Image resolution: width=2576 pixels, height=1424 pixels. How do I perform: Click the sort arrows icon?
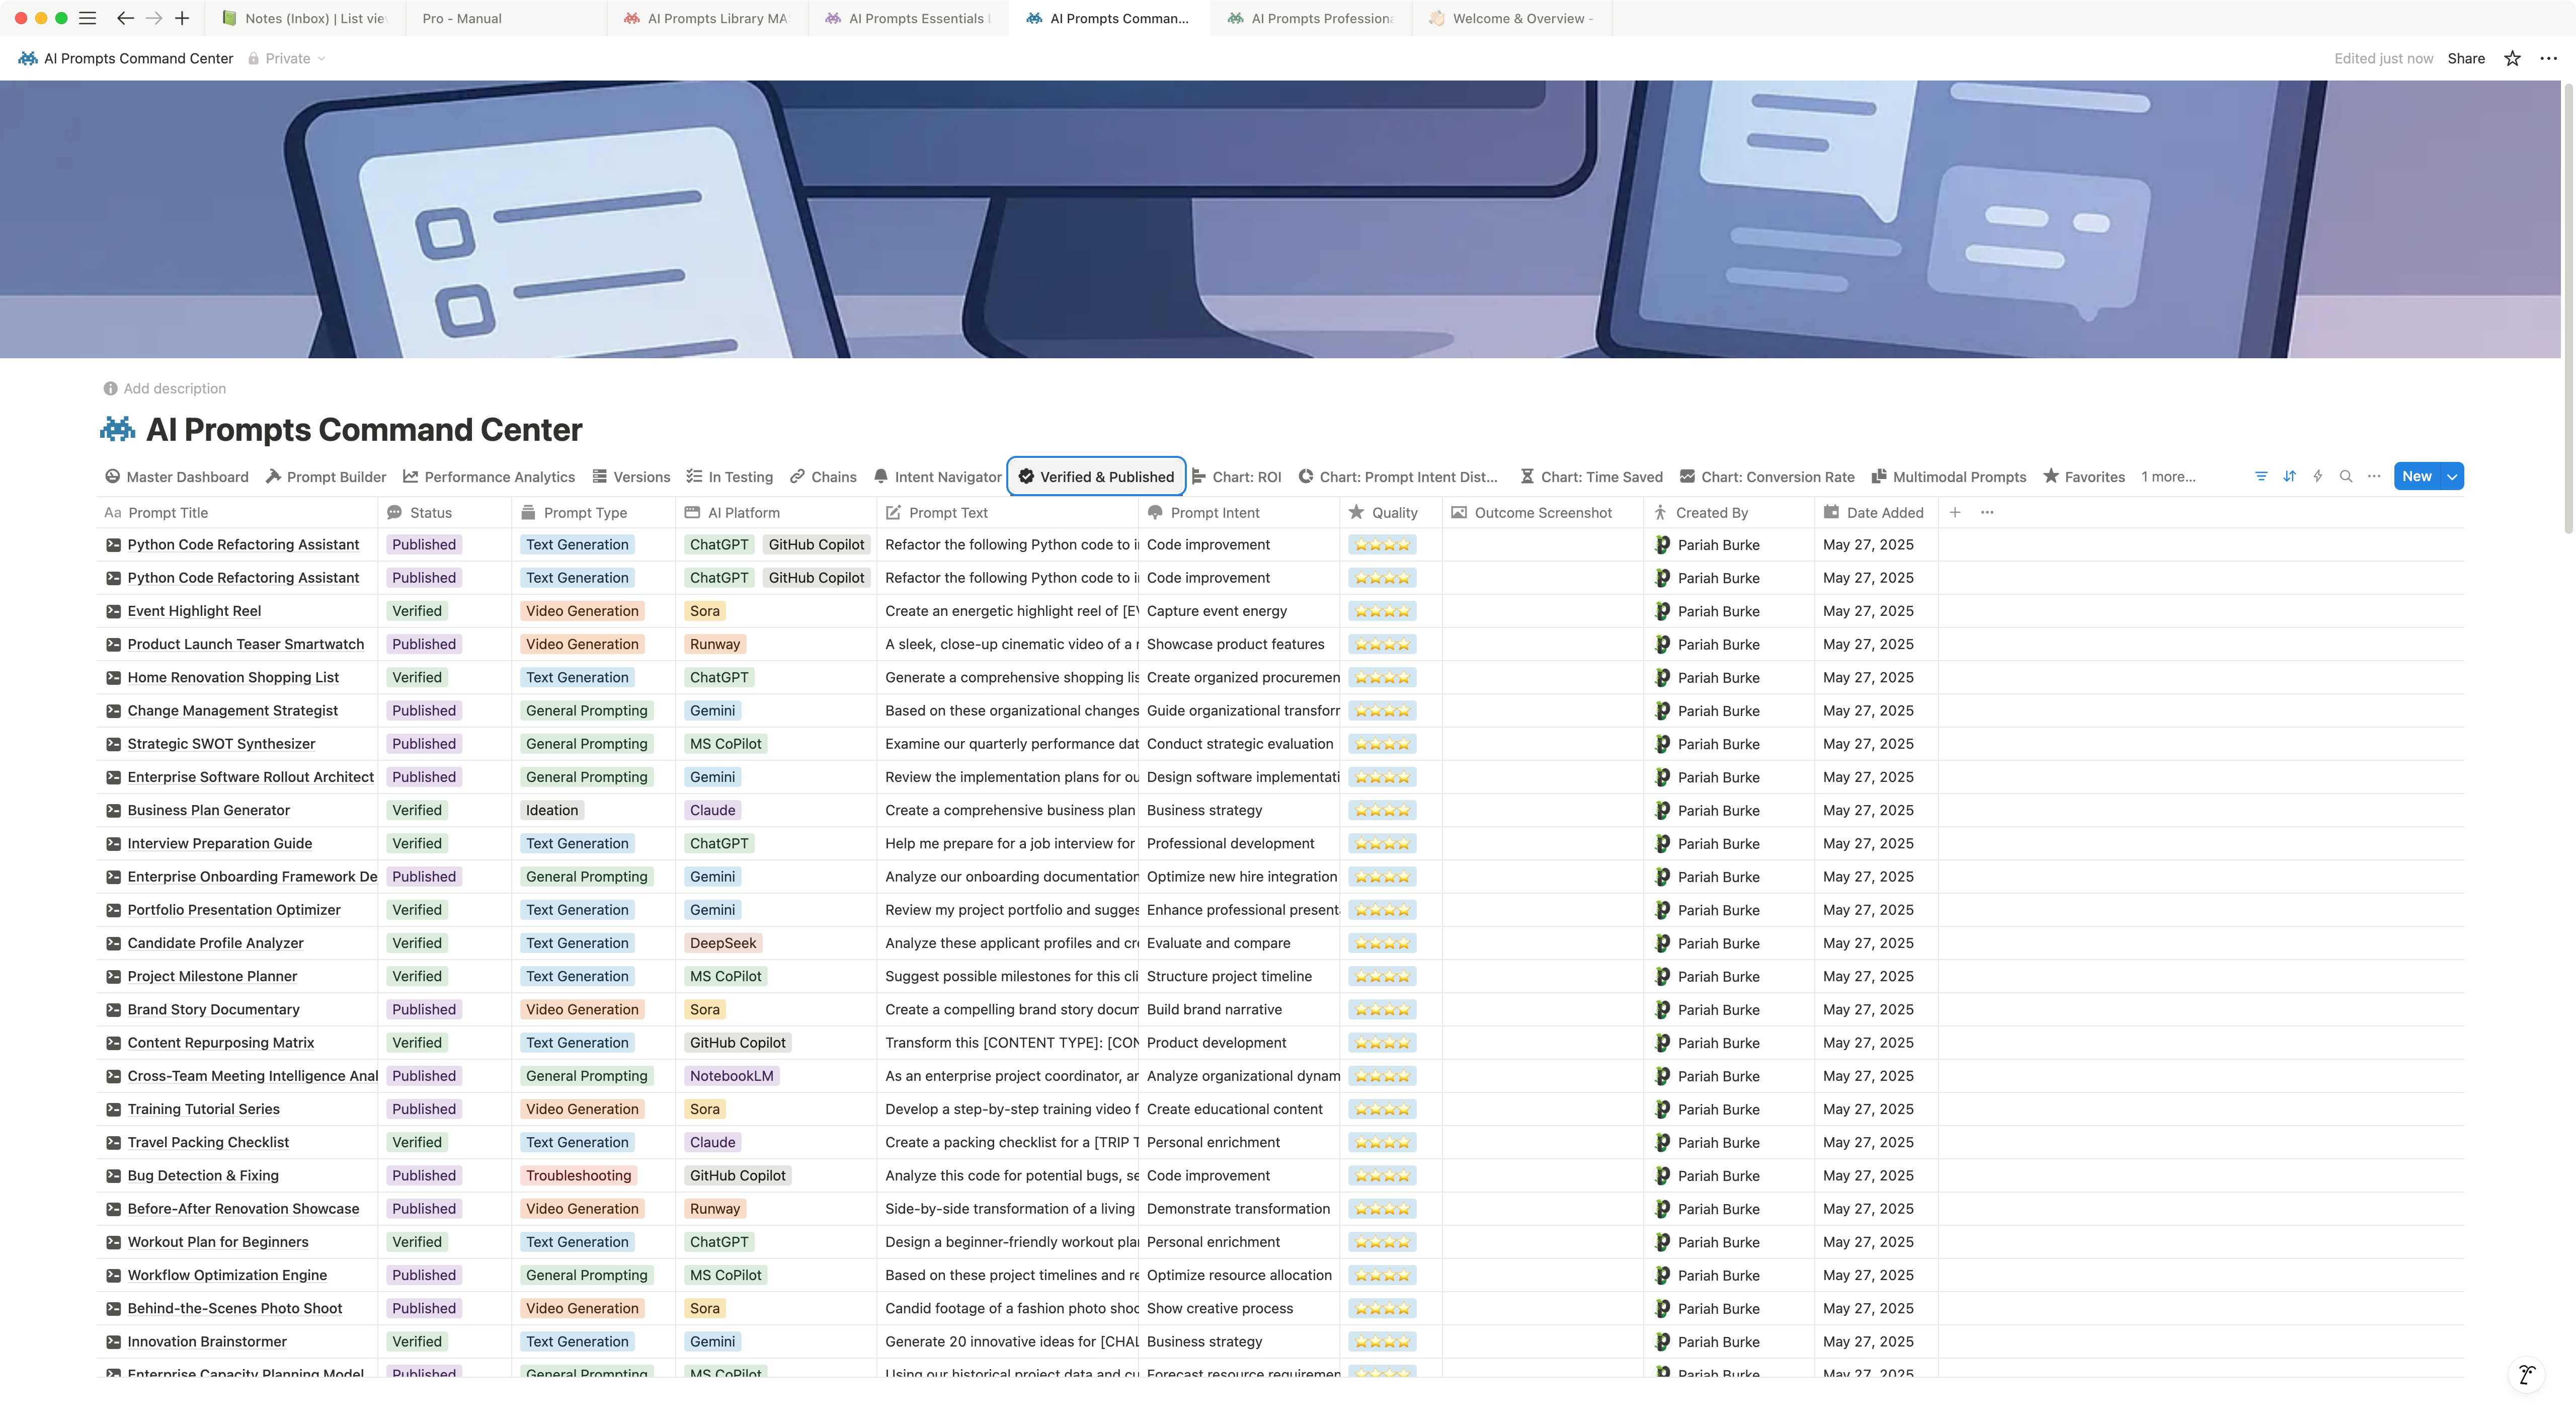pos(2289,476)
